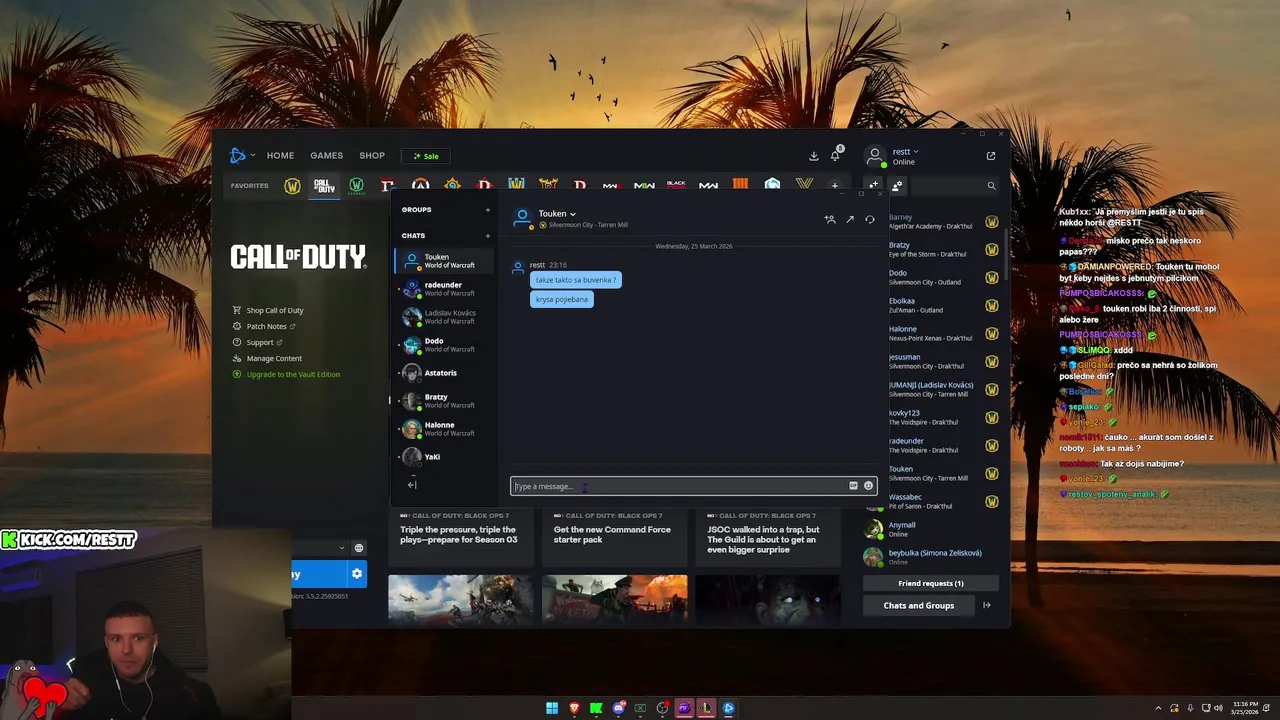Select Overwatch icon in favorites bar
This screenshot has height=720, width=1280.
coord(420,186)
